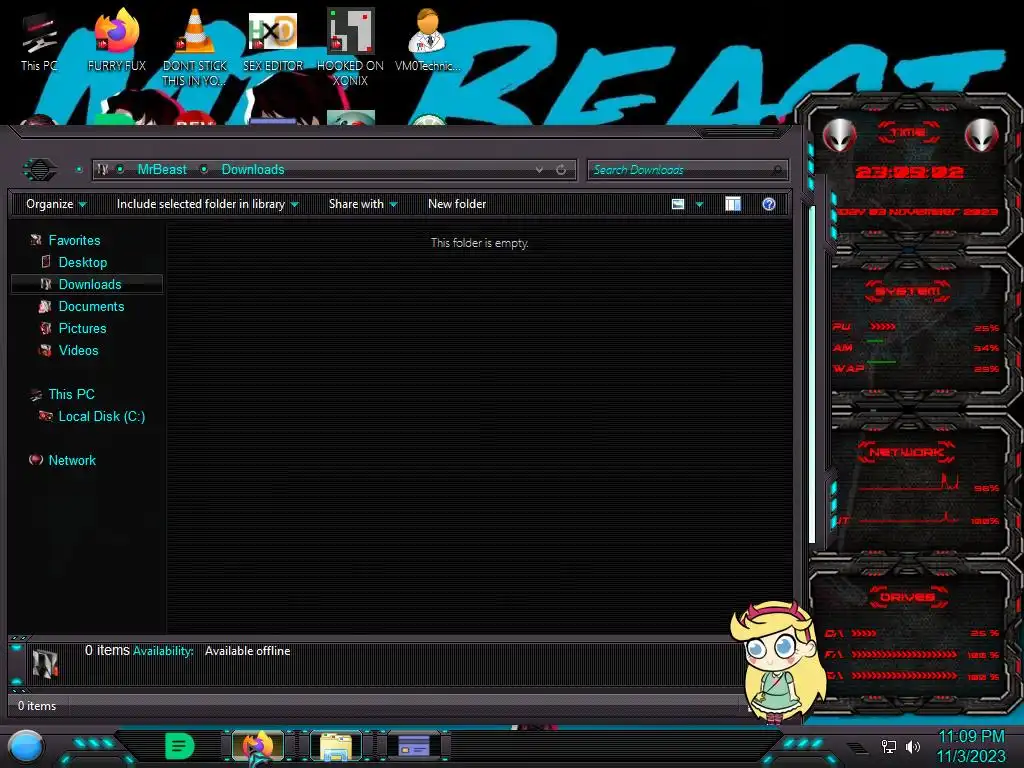Expand the arrow after MrBeast in breadcrumb
The width and height of the screenshot is (1024, 768).
[204, 170]
